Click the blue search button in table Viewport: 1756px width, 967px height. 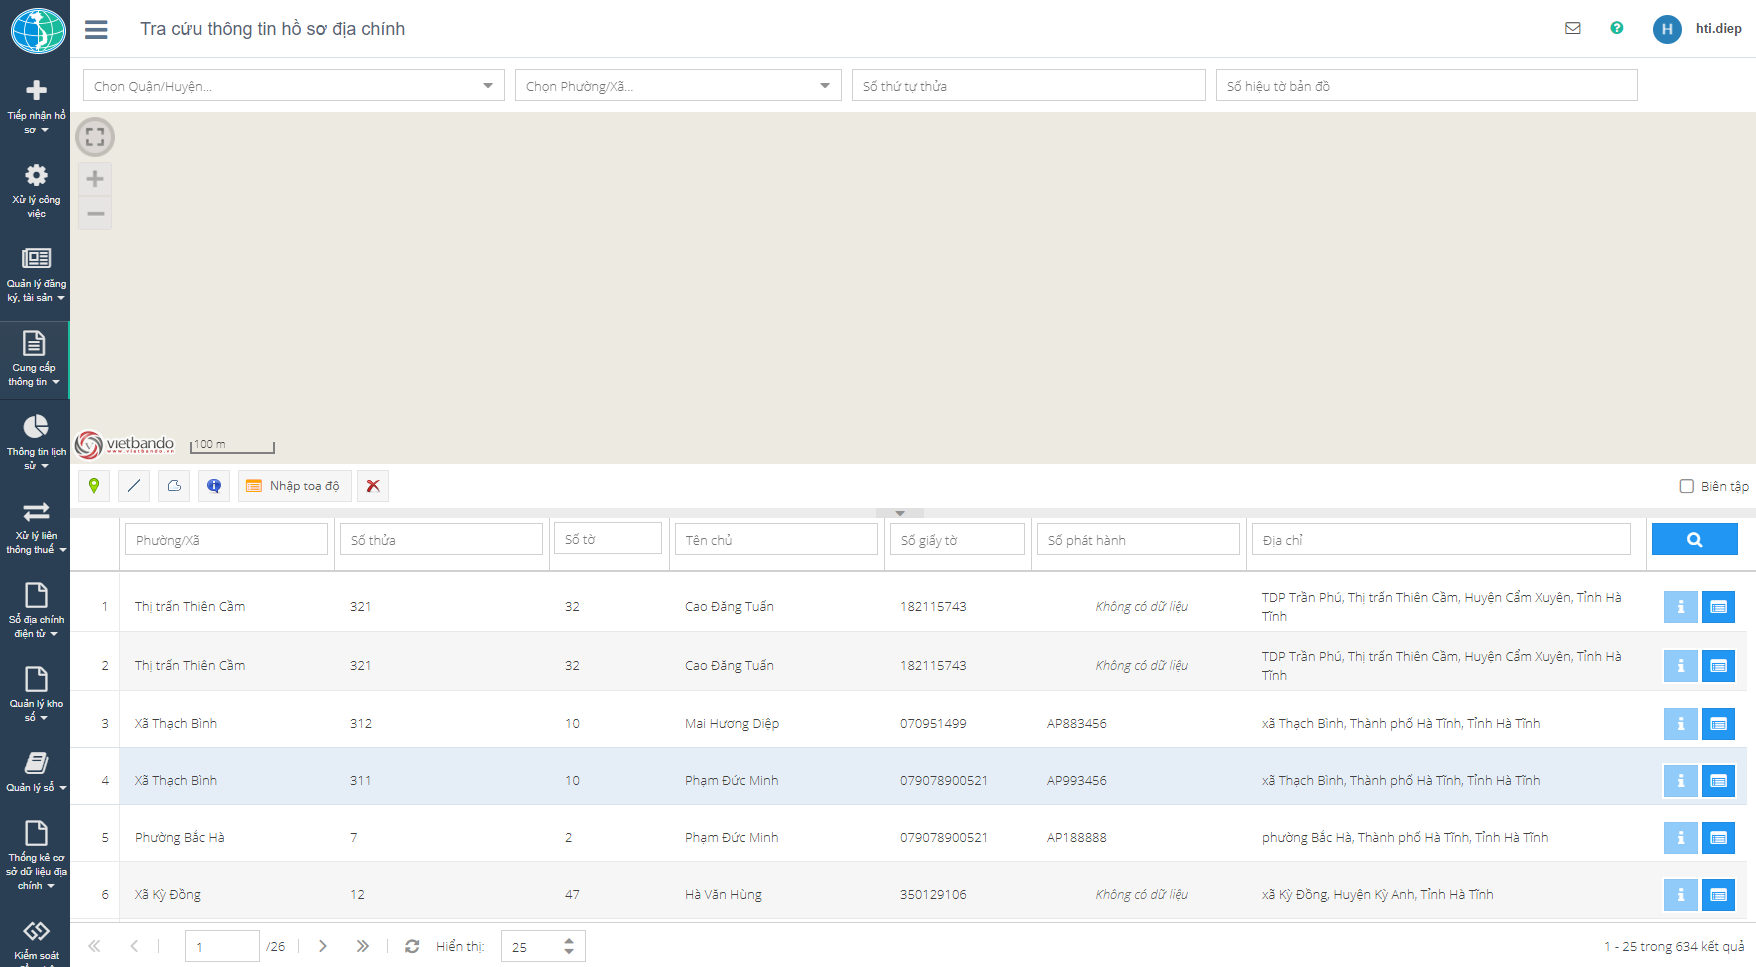click(x=1694, y=540)
